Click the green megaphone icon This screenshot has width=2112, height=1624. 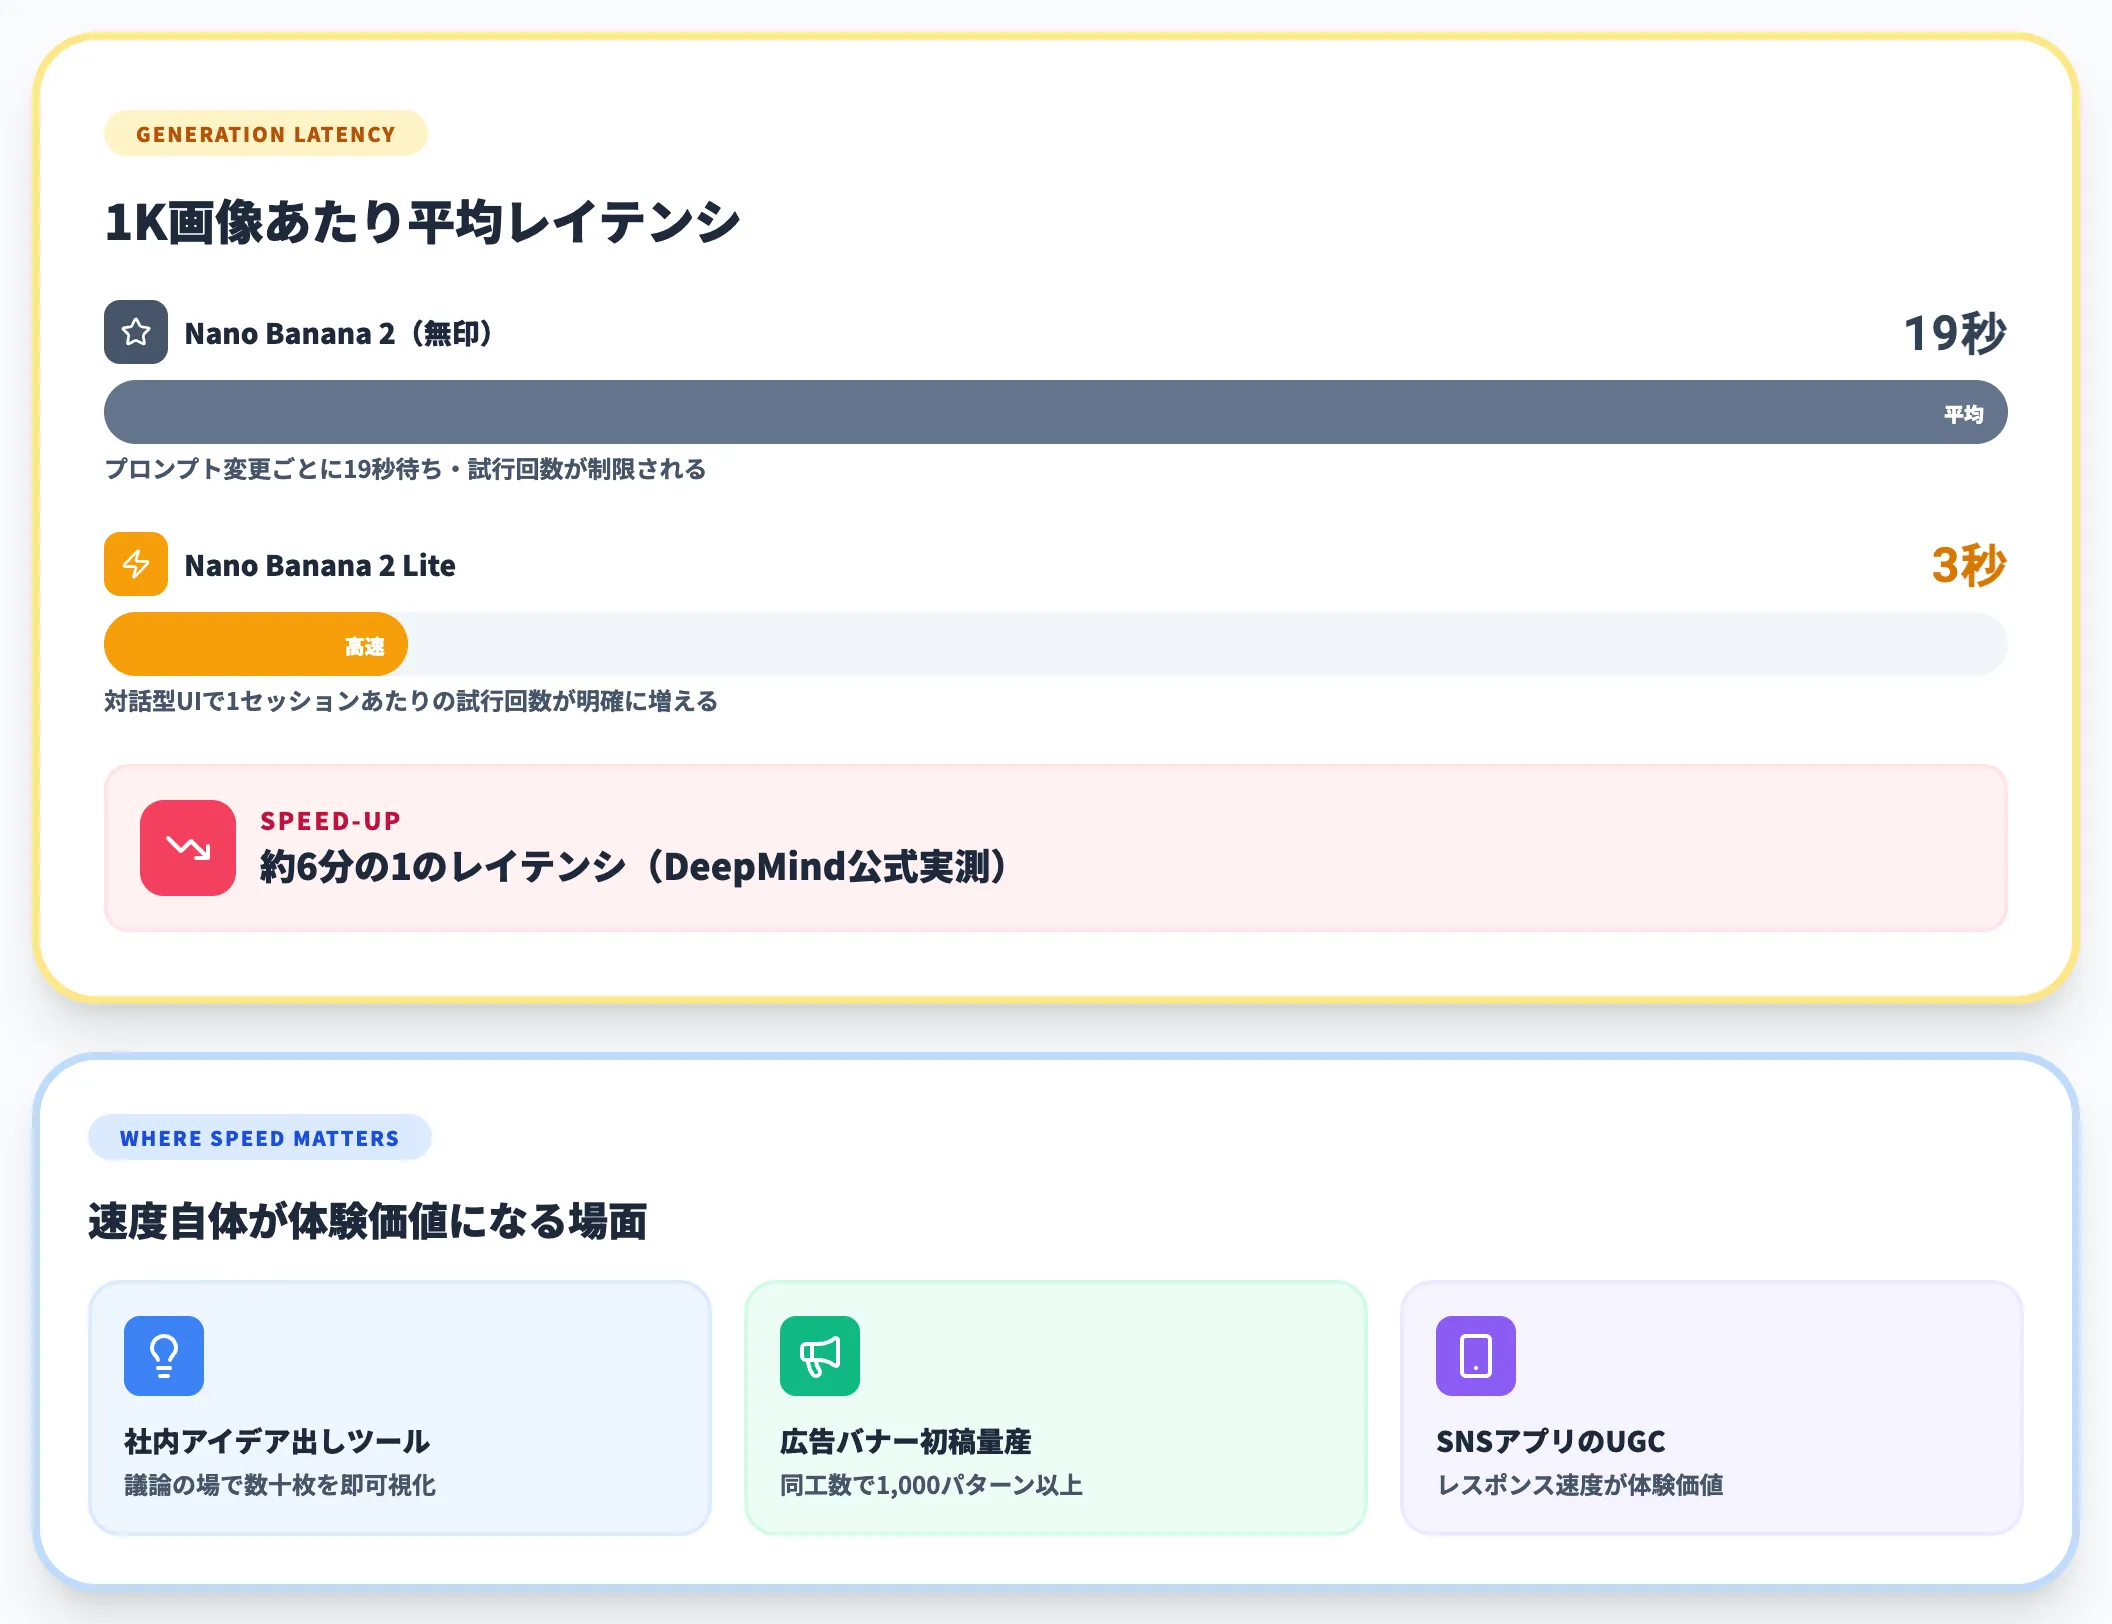click(x=820, y=1356)
